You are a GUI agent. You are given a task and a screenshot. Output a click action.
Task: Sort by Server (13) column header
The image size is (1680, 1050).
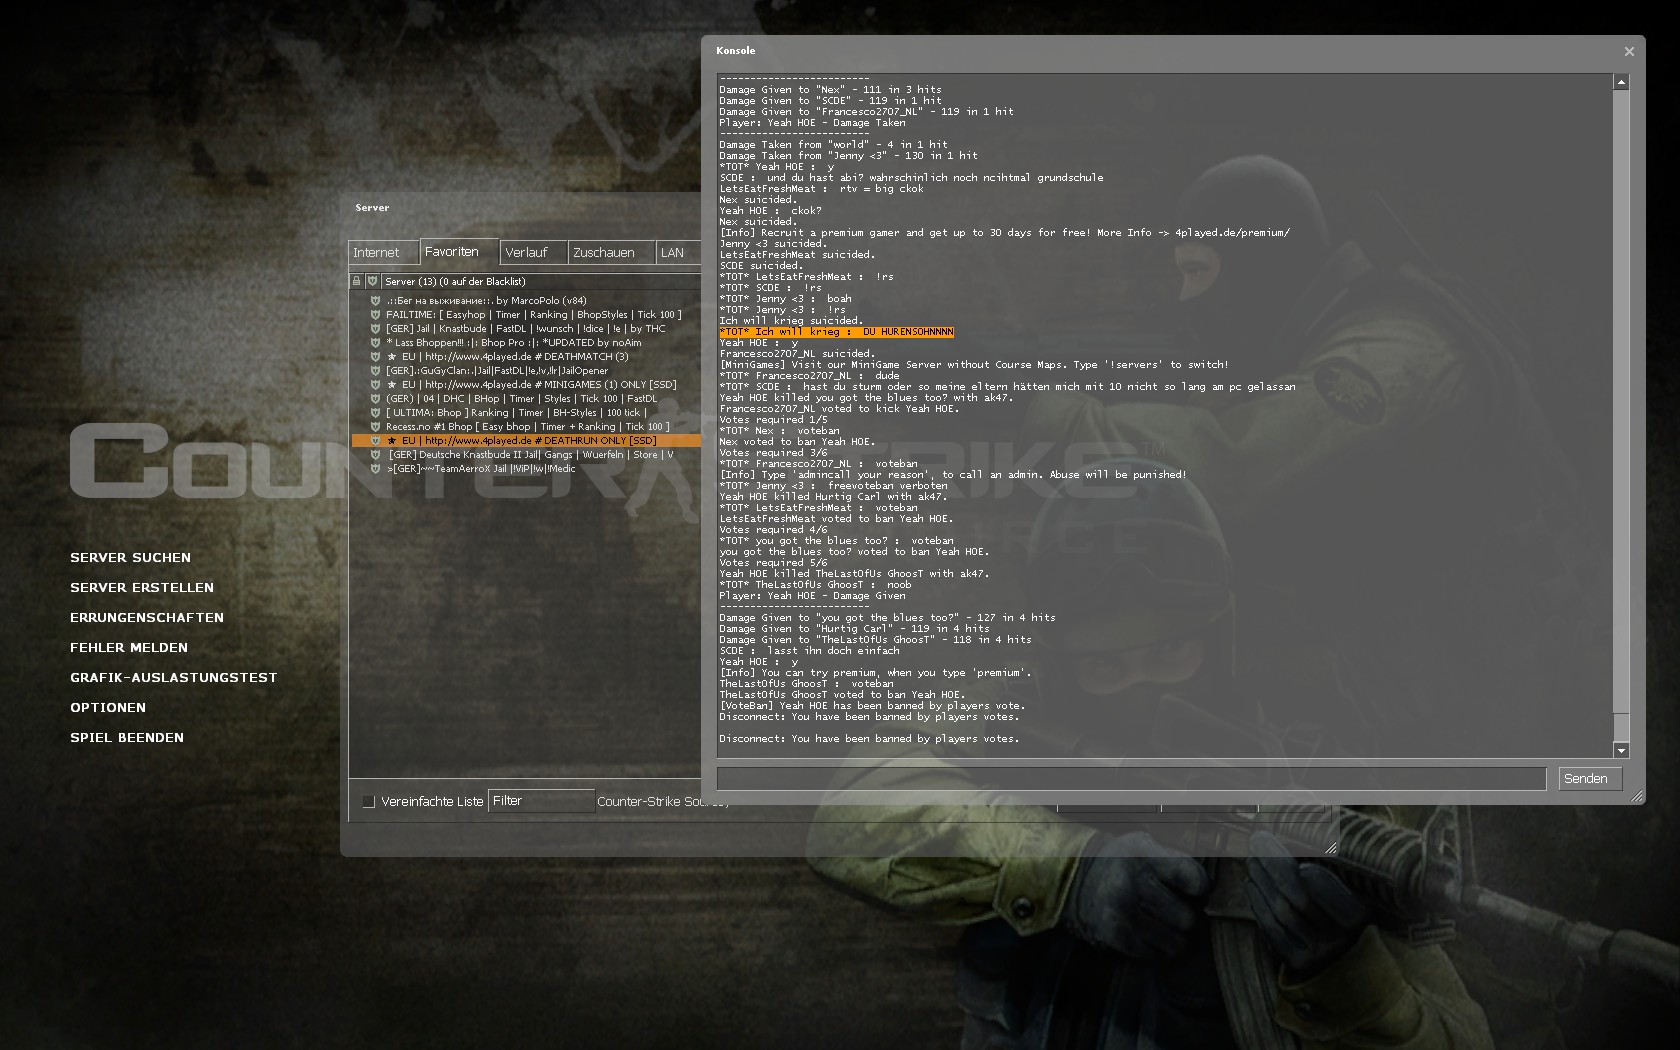point(540,281)
